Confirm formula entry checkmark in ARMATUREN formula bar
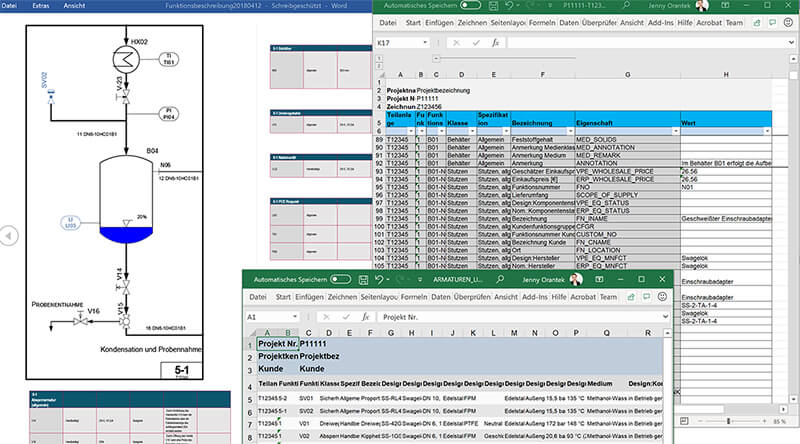This screenshot has width=800, height=444. 346,317
